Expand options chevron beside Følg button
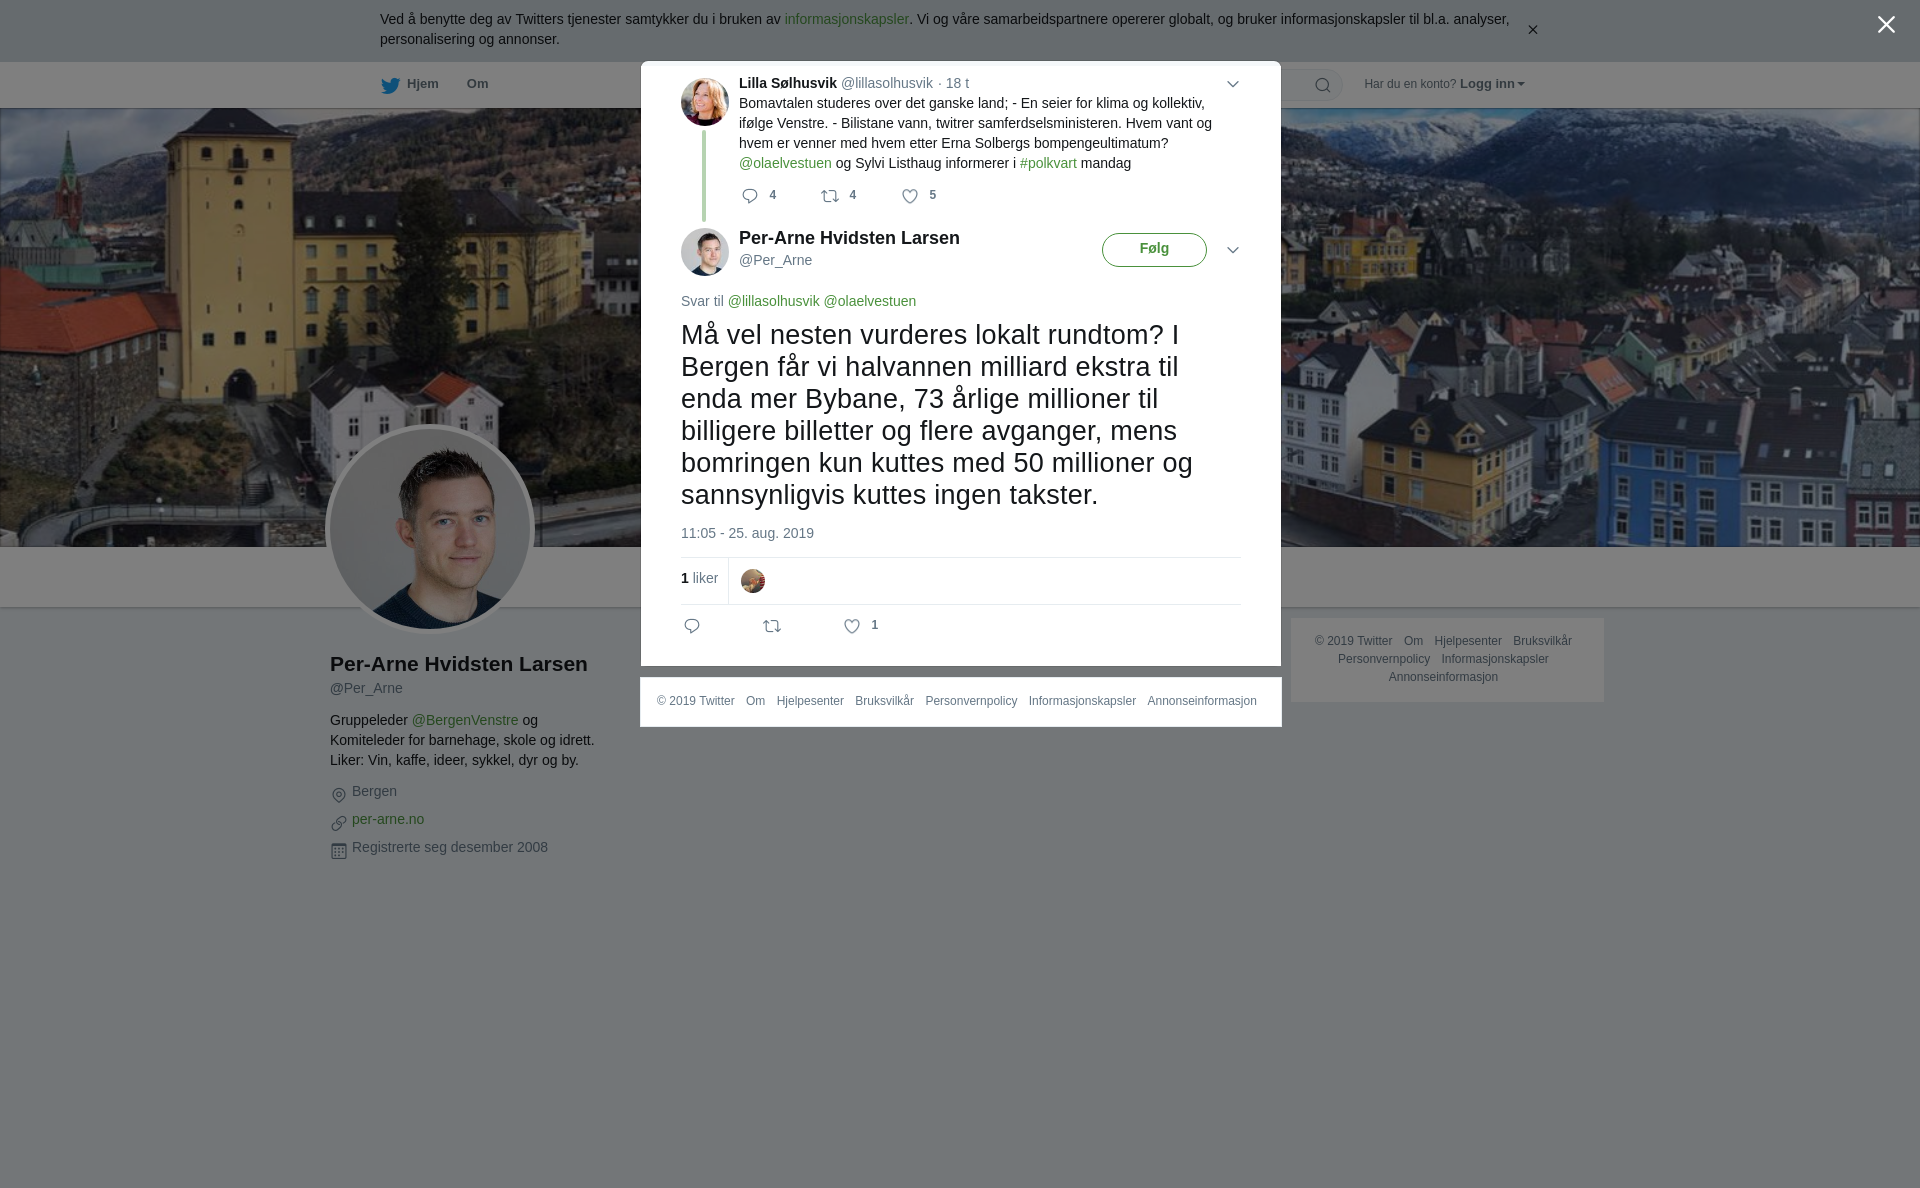Screen dimensions: 1920x1188 click(1233, 250)
